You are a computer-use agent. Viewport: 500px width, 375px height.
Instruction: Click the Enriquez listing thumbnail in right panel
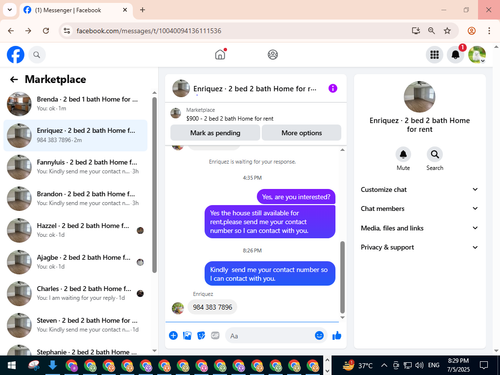pyautogui.click(x=419, y=97)
